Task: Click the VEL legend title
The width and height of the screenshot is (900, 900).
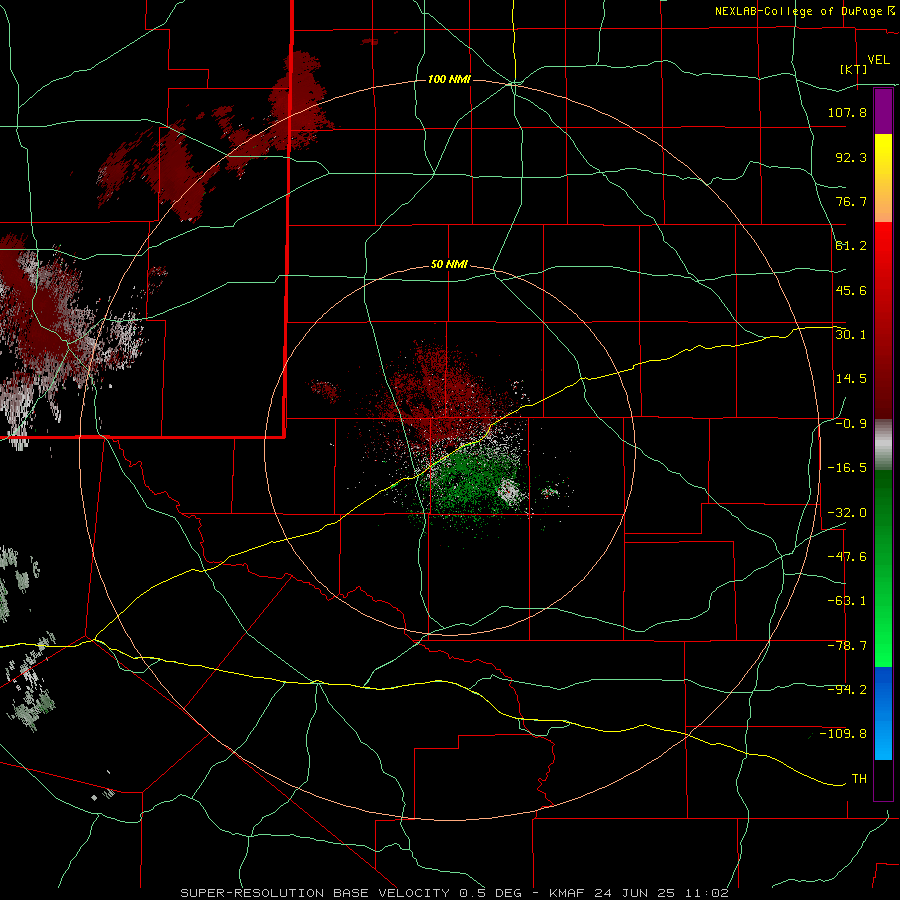Action: pos(879,59)
